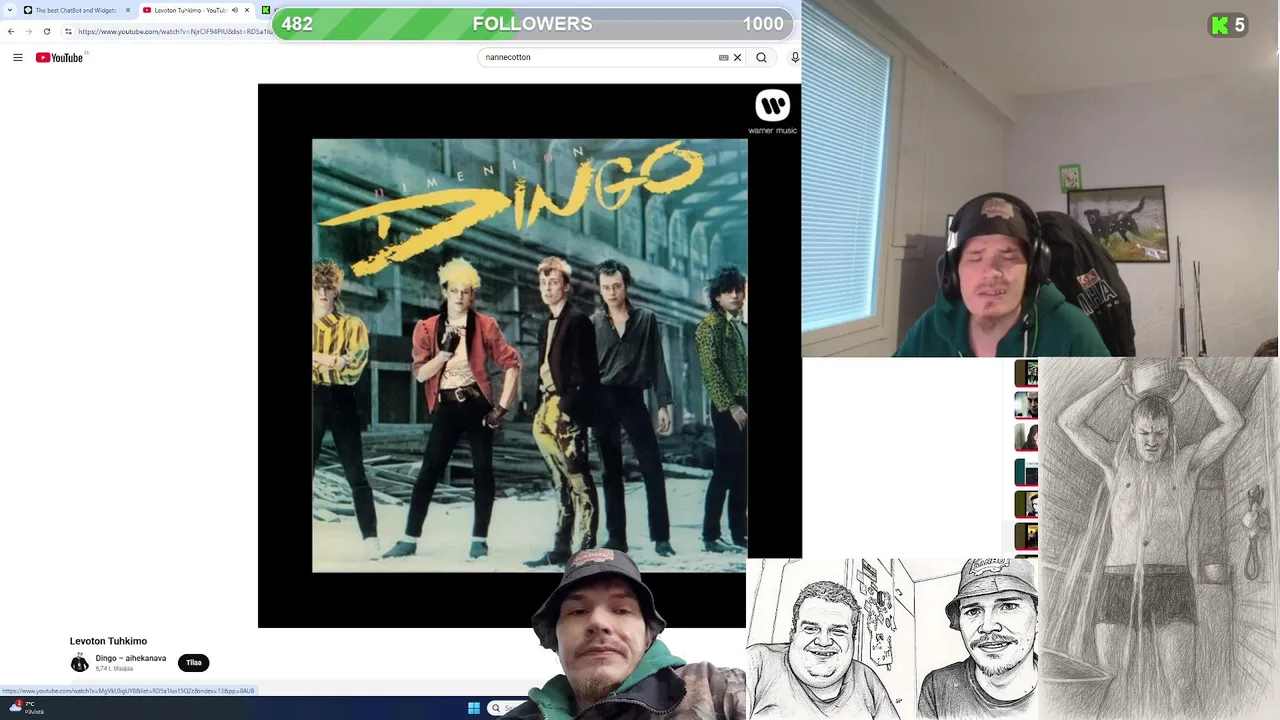Click the magnifier search button
The height and width of the screenshot is (720, 1280).
(x=762, y=58)
